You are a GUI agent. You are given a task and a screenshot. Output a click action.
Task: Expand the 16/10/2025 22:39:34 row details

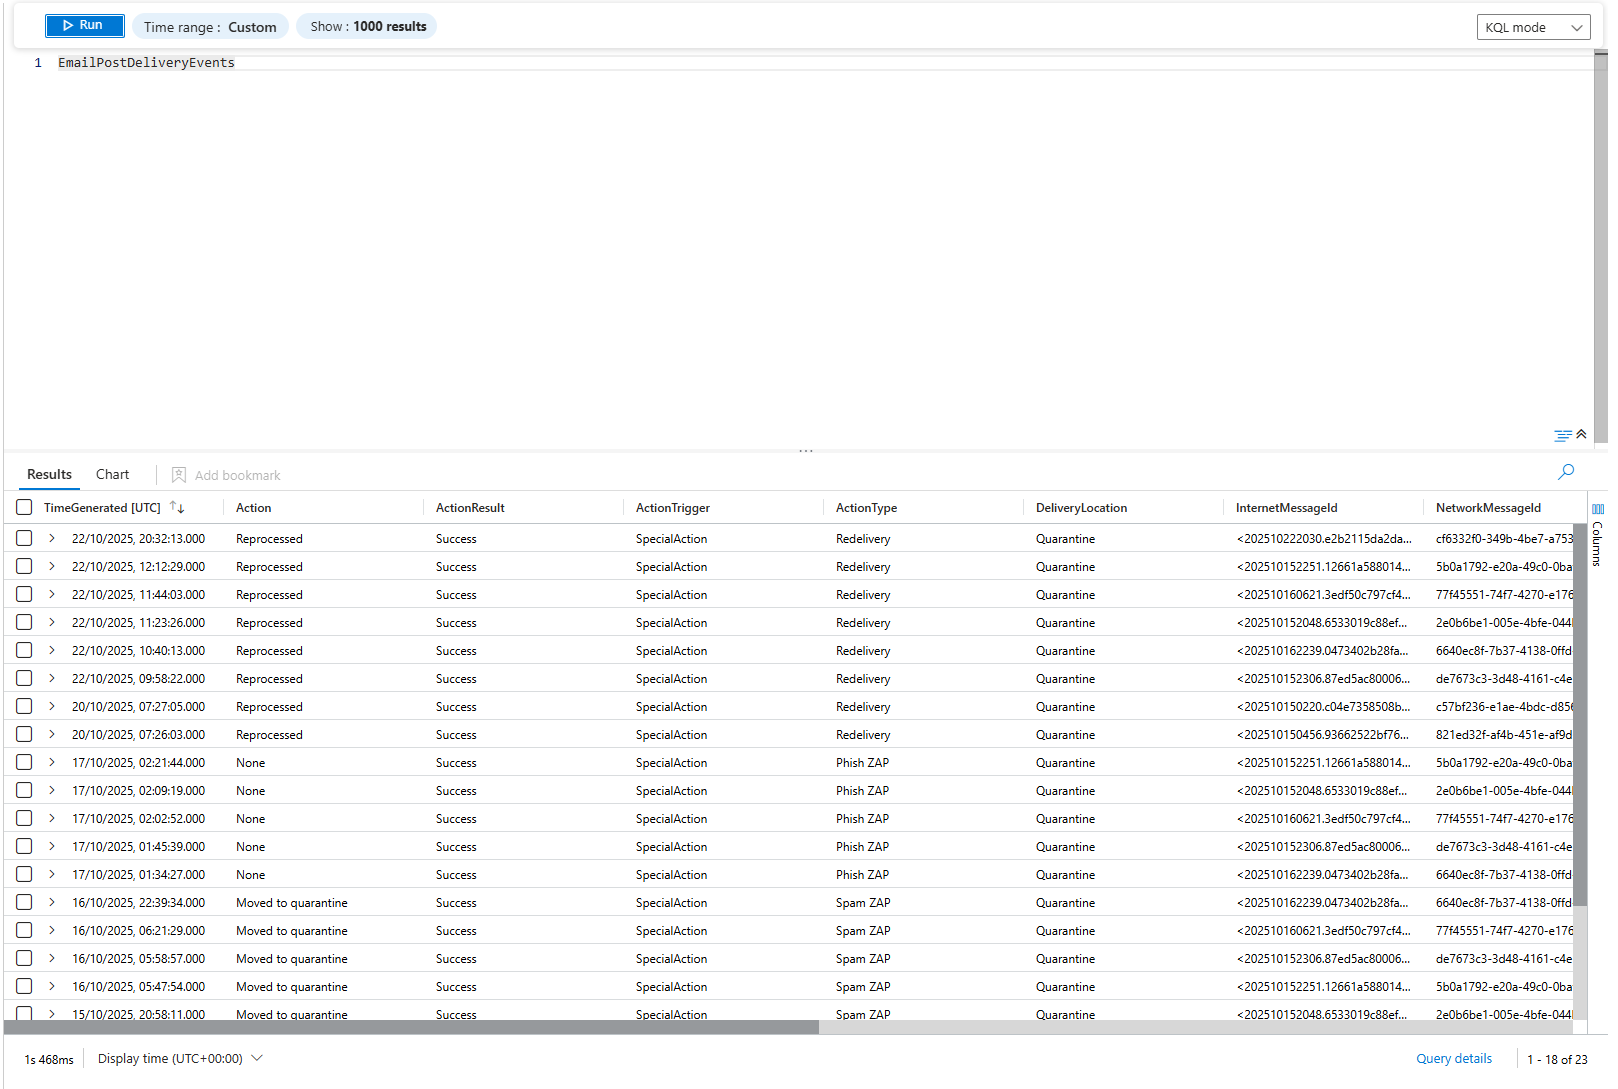tap(52, 902)
